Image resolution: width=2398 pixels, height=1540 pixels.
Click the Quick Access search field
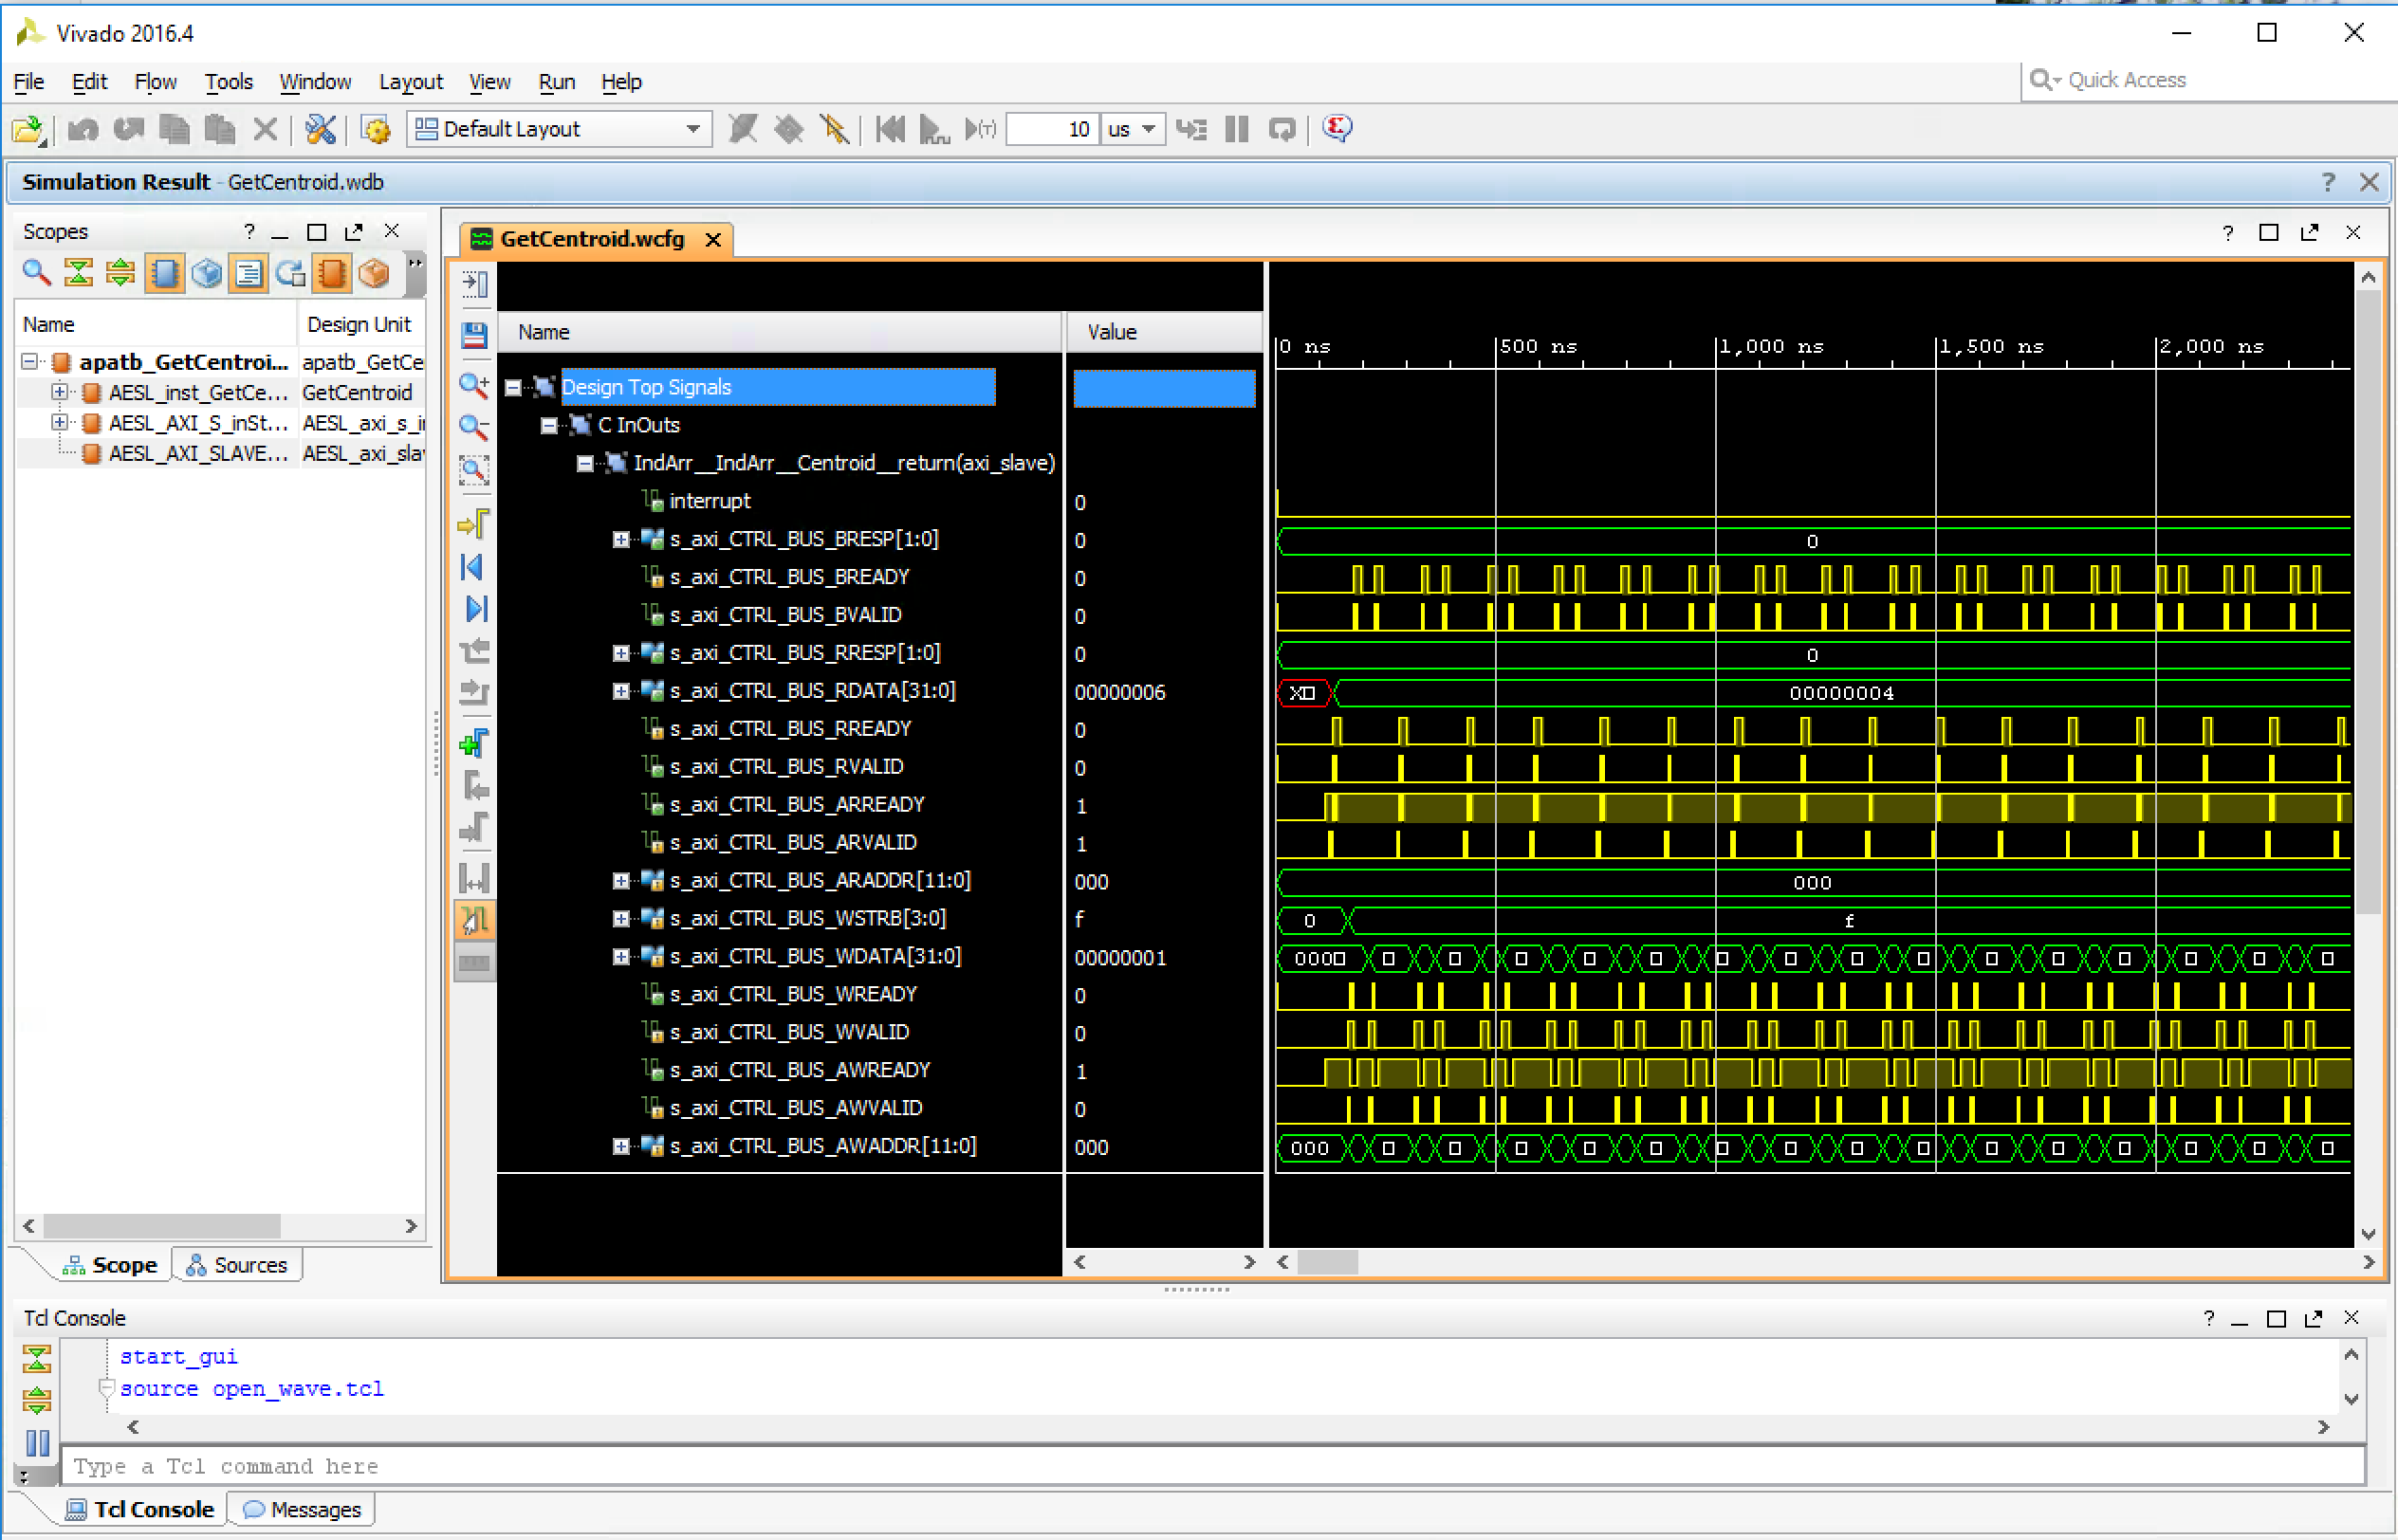2210,80
